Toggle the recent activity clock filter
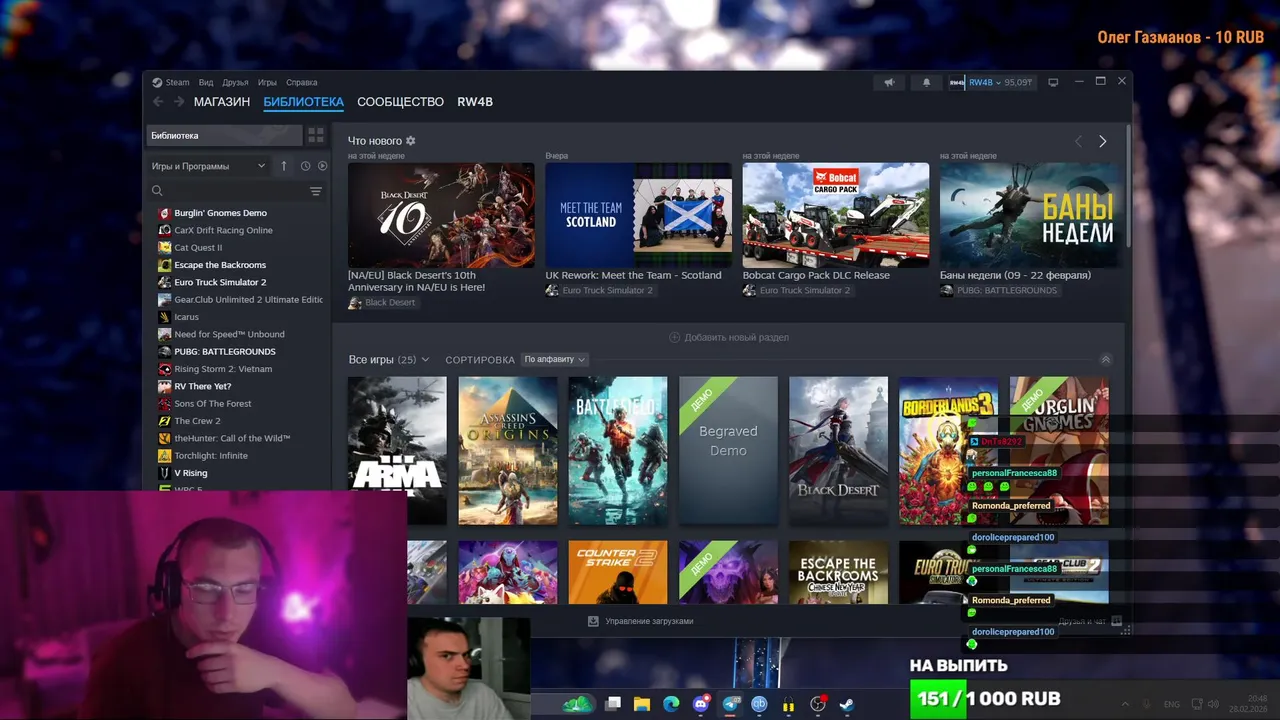Screen dimensions: 1280x720 [306, 166]
